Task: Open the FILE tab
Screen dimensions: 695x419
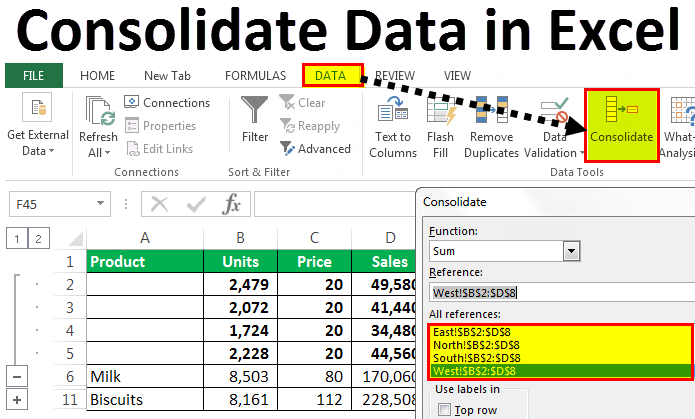Action: pos(34,76)
